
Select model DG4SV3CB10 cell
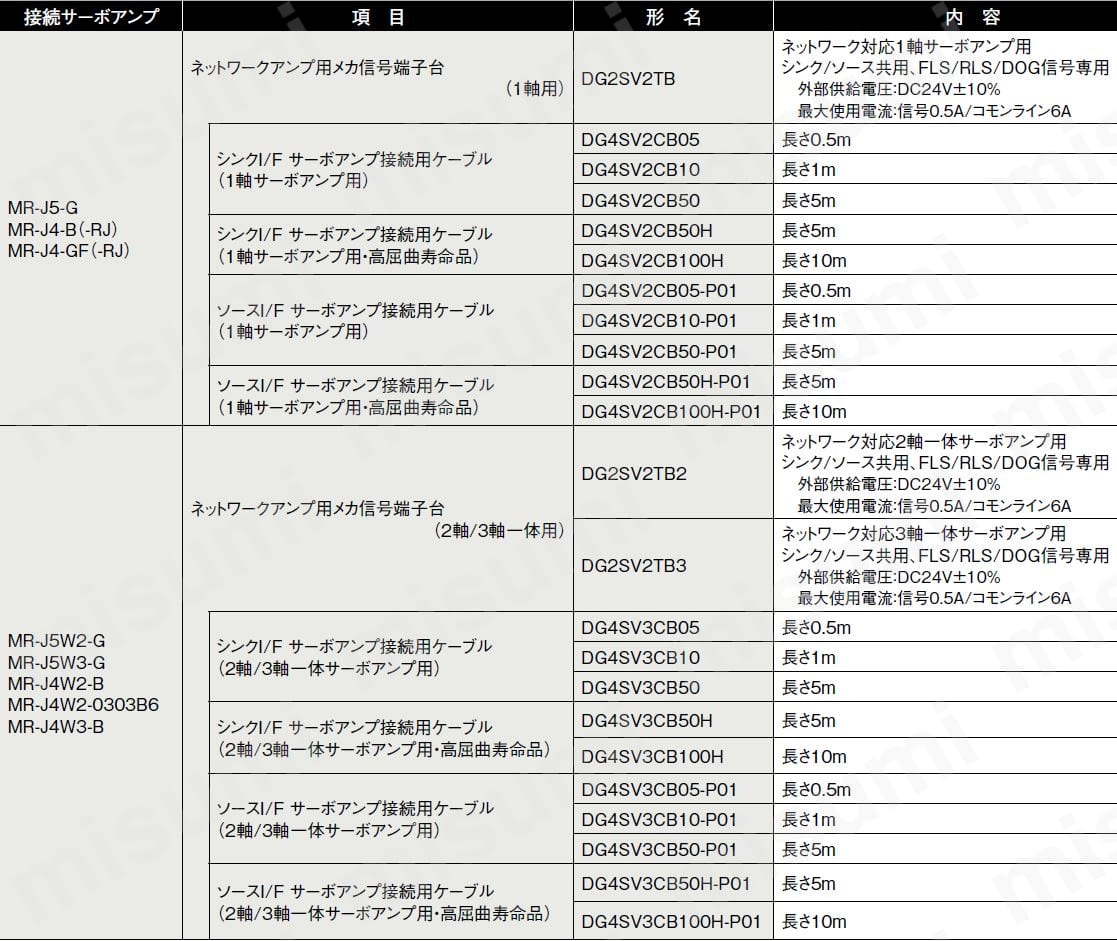pyautogui.click(x=673, y=657)
